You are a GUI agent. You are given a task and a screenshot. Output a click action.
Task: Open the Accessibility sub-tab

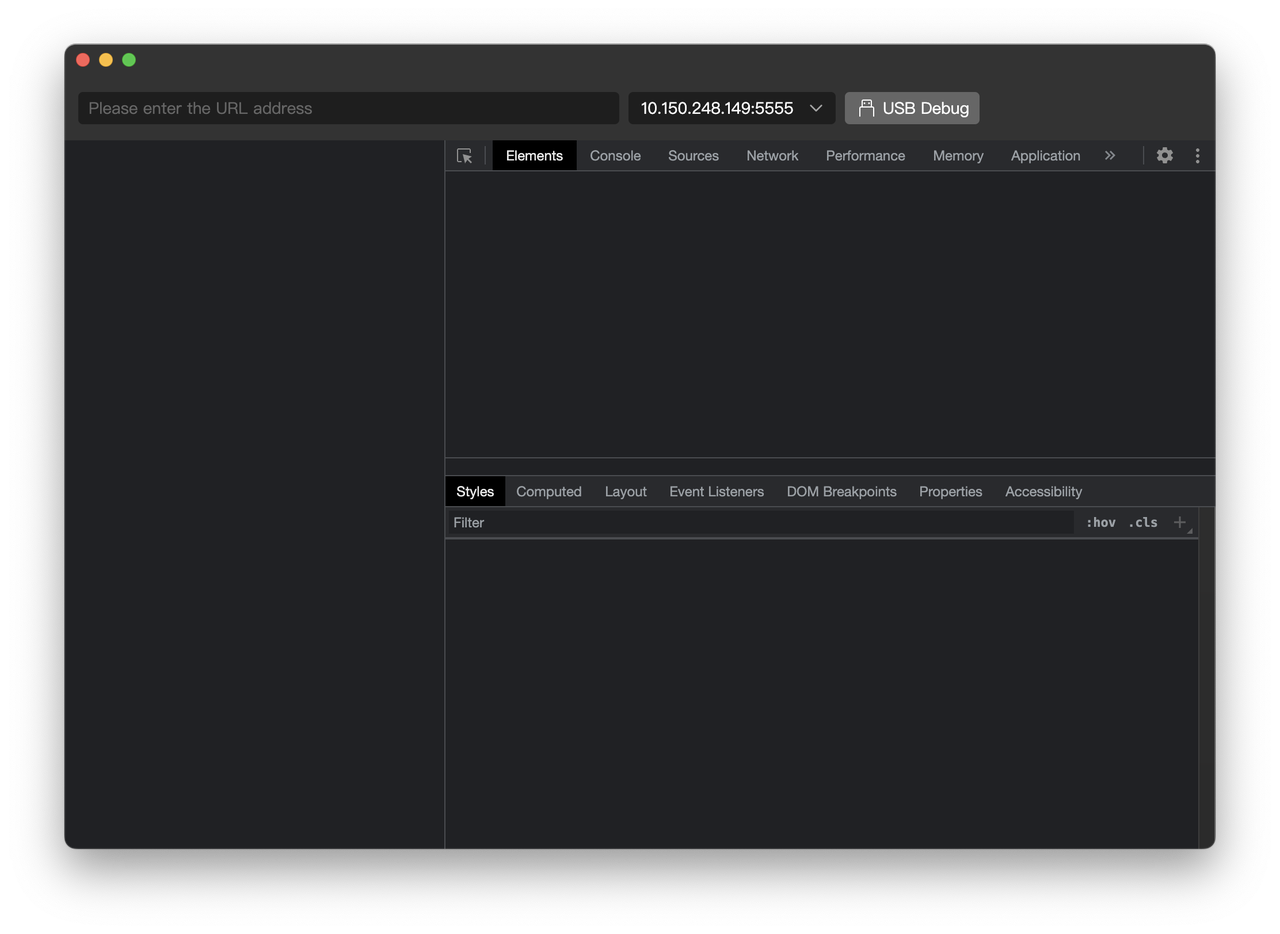pyautogui.click(x=1043, y=492)
